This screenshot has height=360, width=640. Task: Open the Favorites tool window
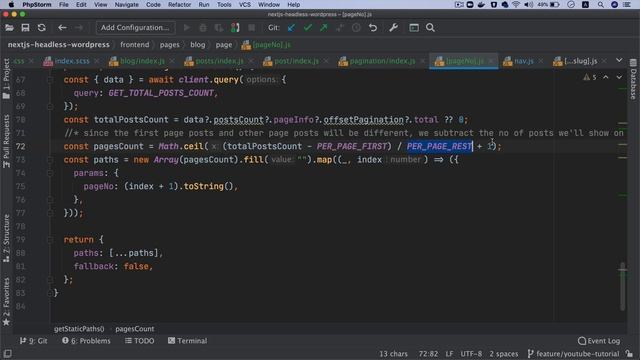click(6, 302)
